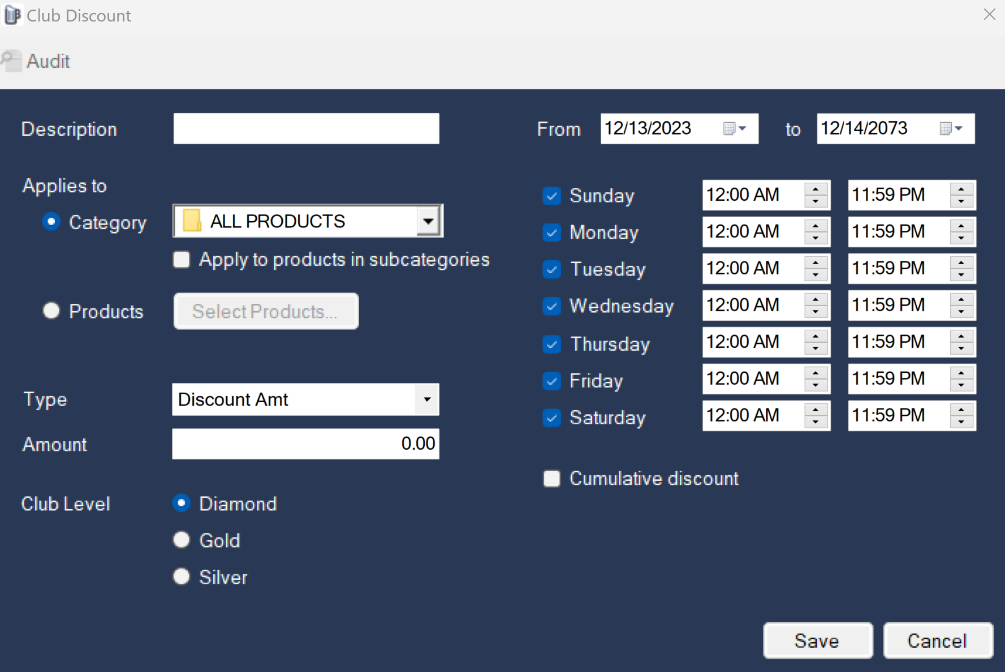The width and height of the screenshot is (1005, 672).
Task: Open the To date calendar picker
Action: tap(951, 129)
